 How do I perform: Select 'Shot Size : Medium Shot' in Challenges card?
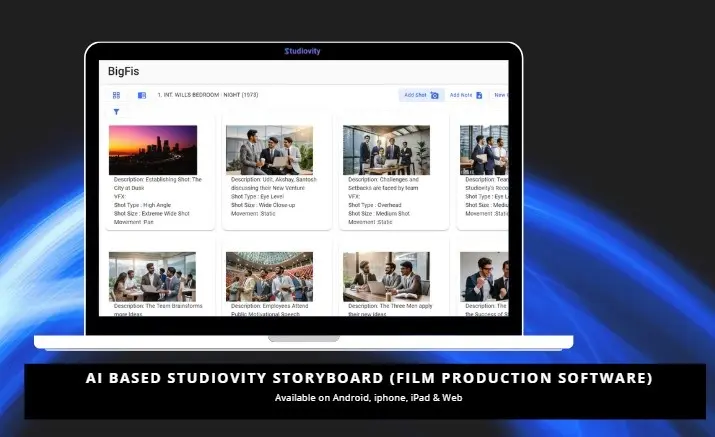pos(379,213)
